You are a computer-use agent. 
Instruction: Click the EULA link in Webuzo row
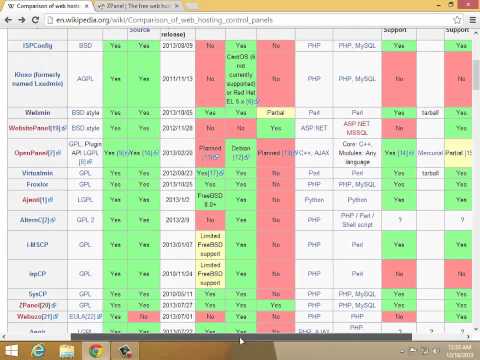pyautogui.click(x=85, y=316)
